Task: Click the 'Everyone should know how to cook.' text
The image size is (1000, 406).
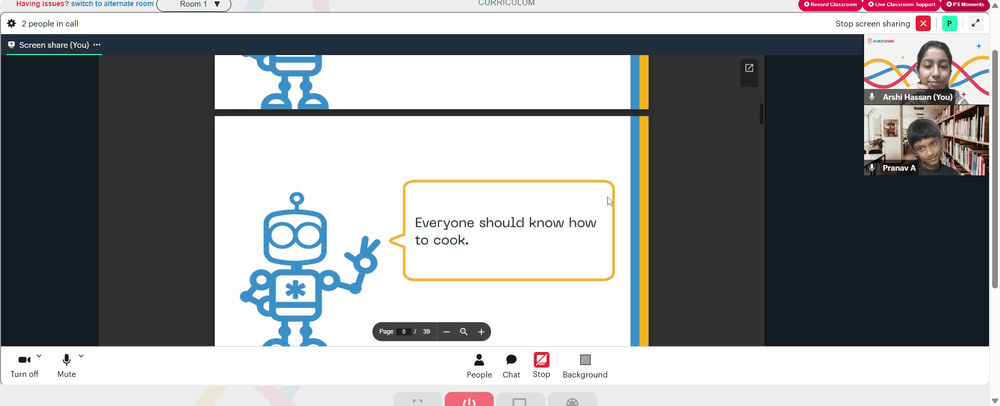Action: pos(505,231)
